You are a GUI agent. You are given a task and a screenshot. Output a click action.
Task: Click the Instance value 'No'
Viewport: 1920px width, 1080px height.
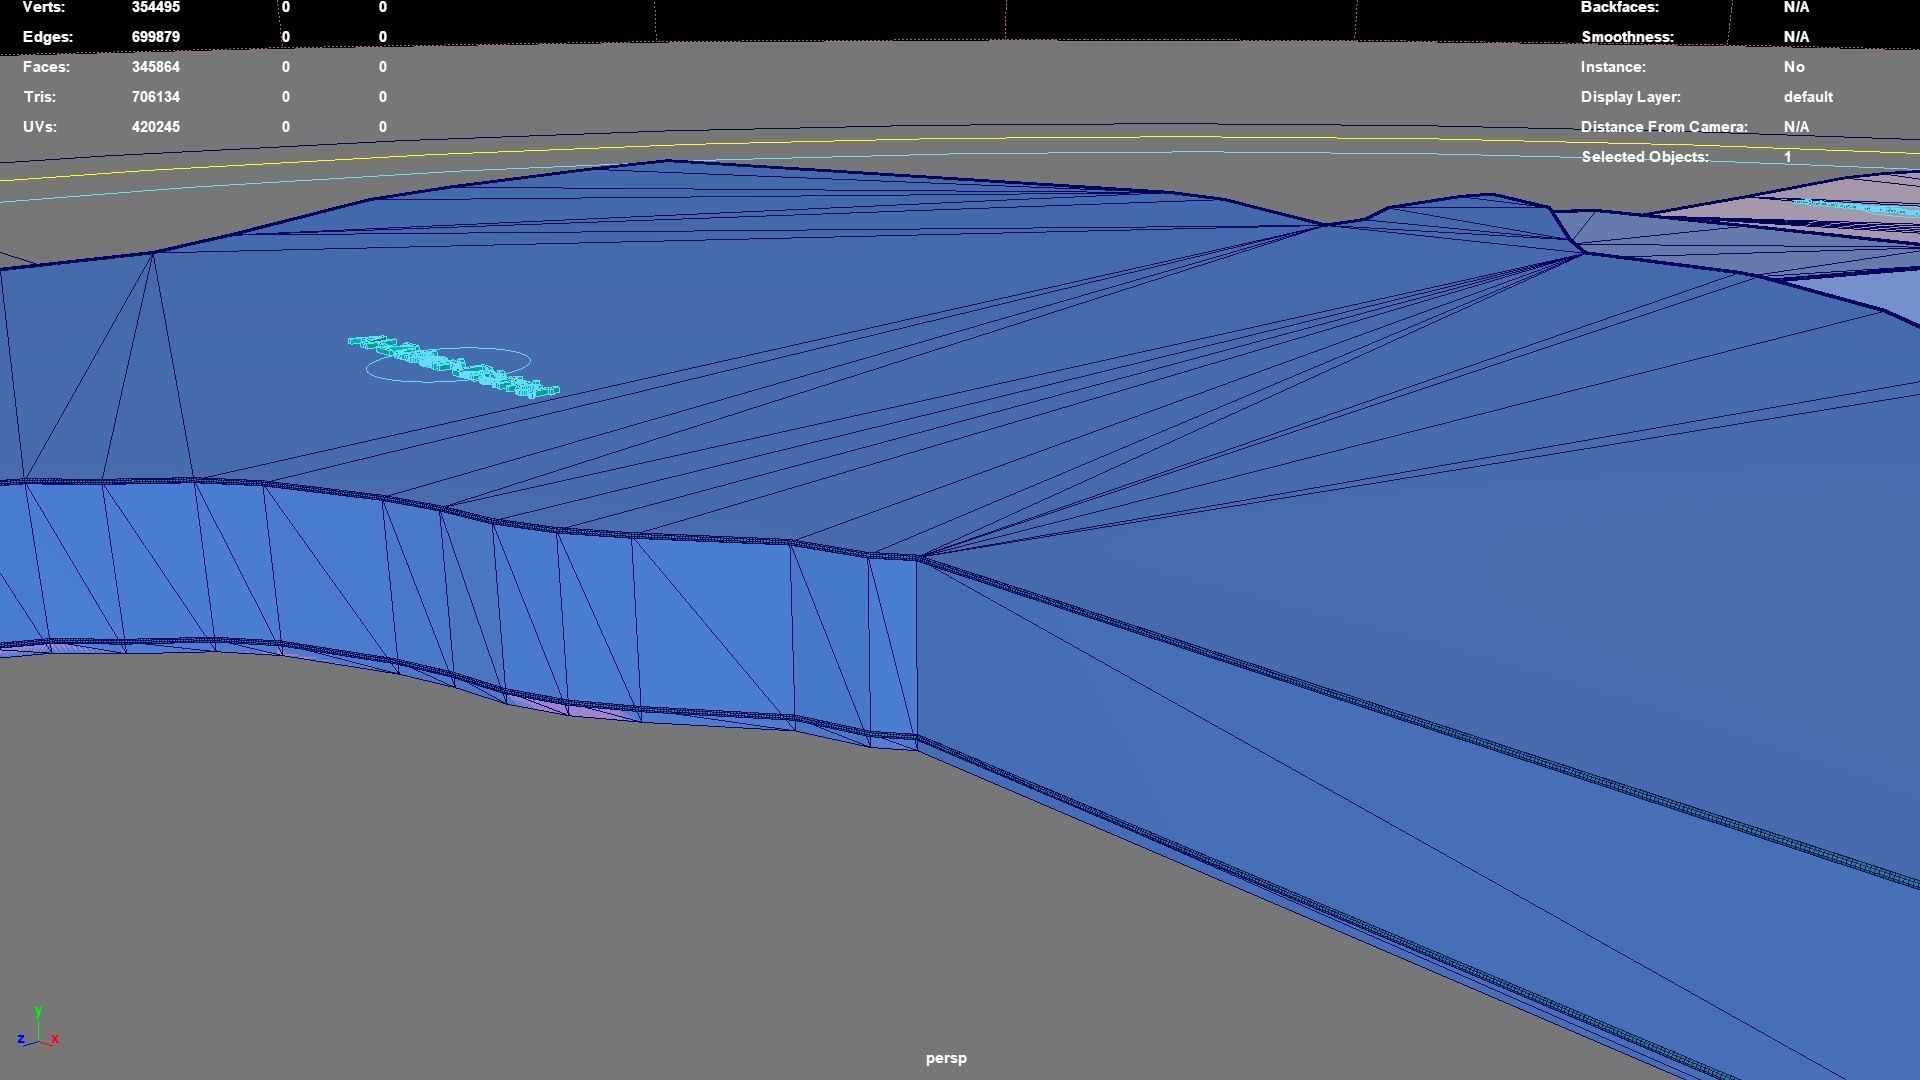1793,67
